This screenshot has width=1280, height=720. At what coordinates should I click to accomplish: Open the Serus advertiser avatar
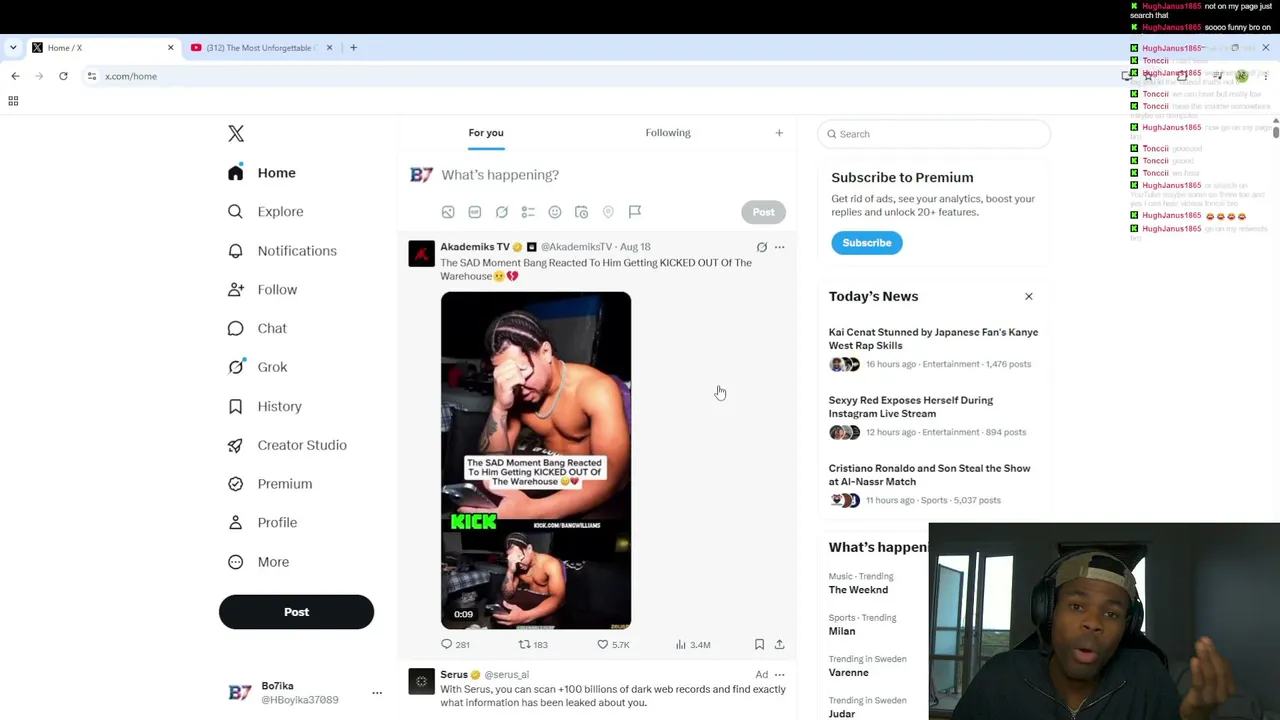point(422,682)
